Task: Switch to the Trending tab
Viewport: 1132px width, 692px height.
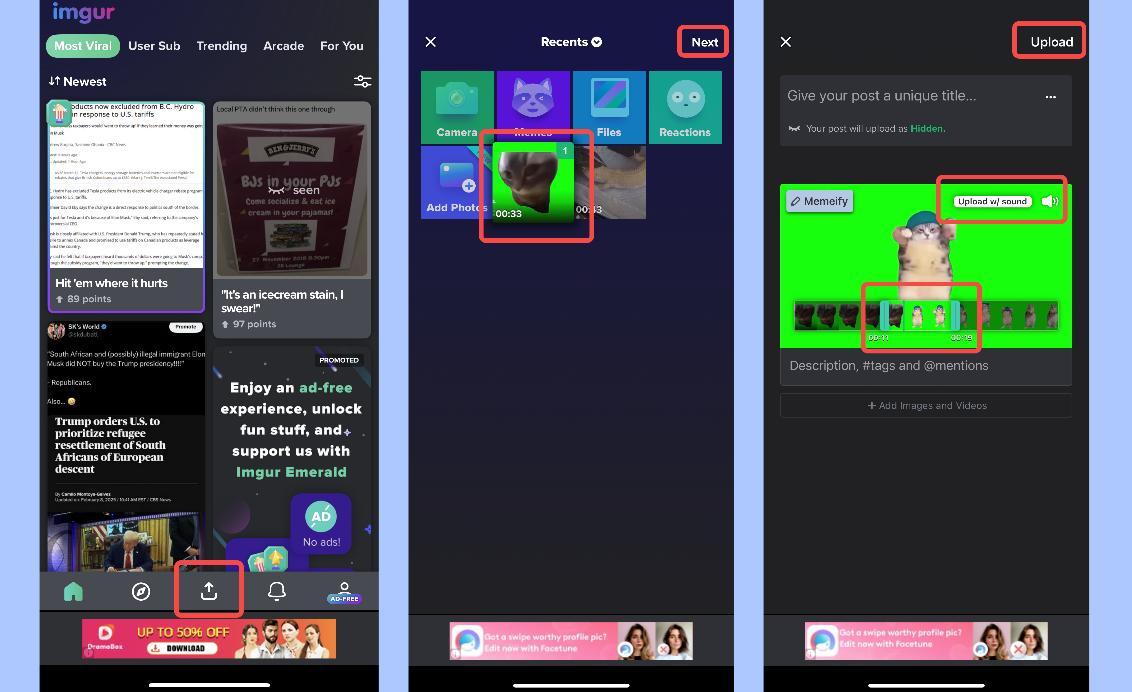Action: 221,45
